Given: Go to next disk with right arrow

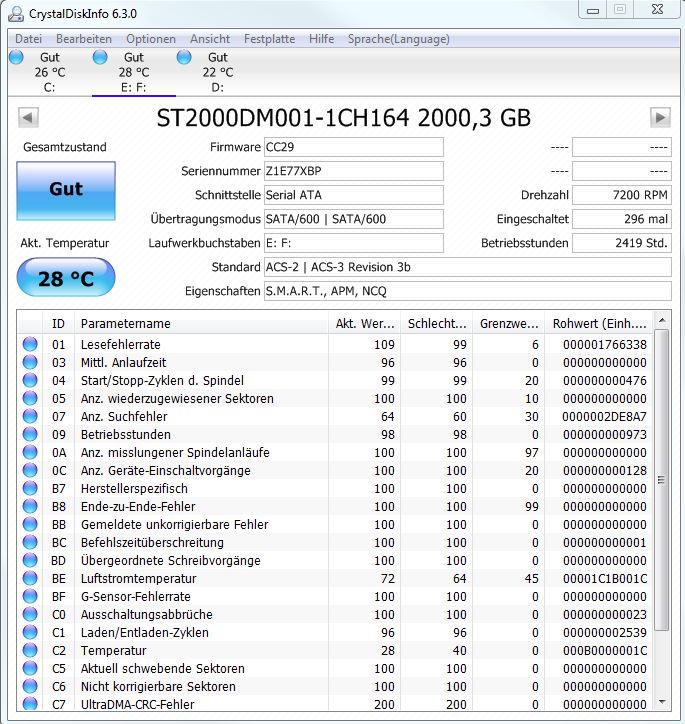Looking at the screenshot, I should (660, 117).
